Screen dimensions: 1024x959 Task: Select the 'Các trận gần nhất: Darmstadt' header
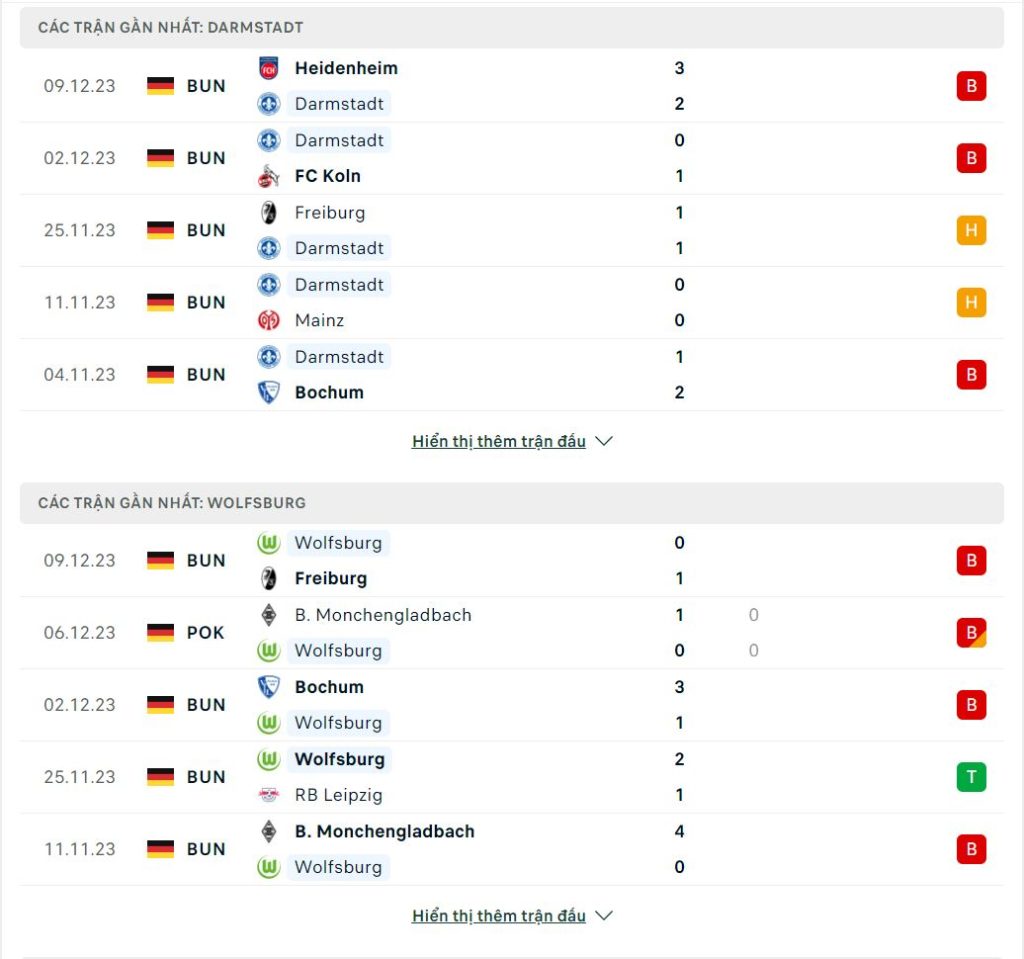point(511,27)
